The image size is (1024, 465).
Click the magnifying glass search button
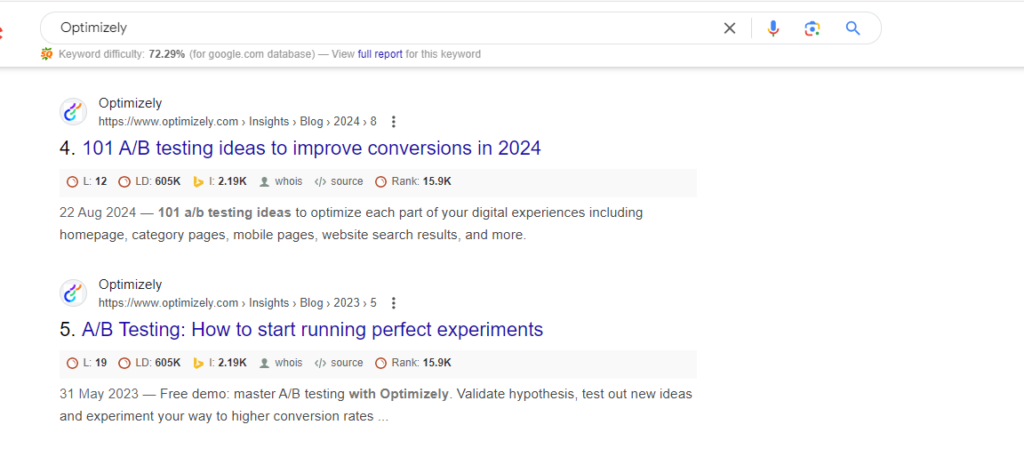[852, 28]
